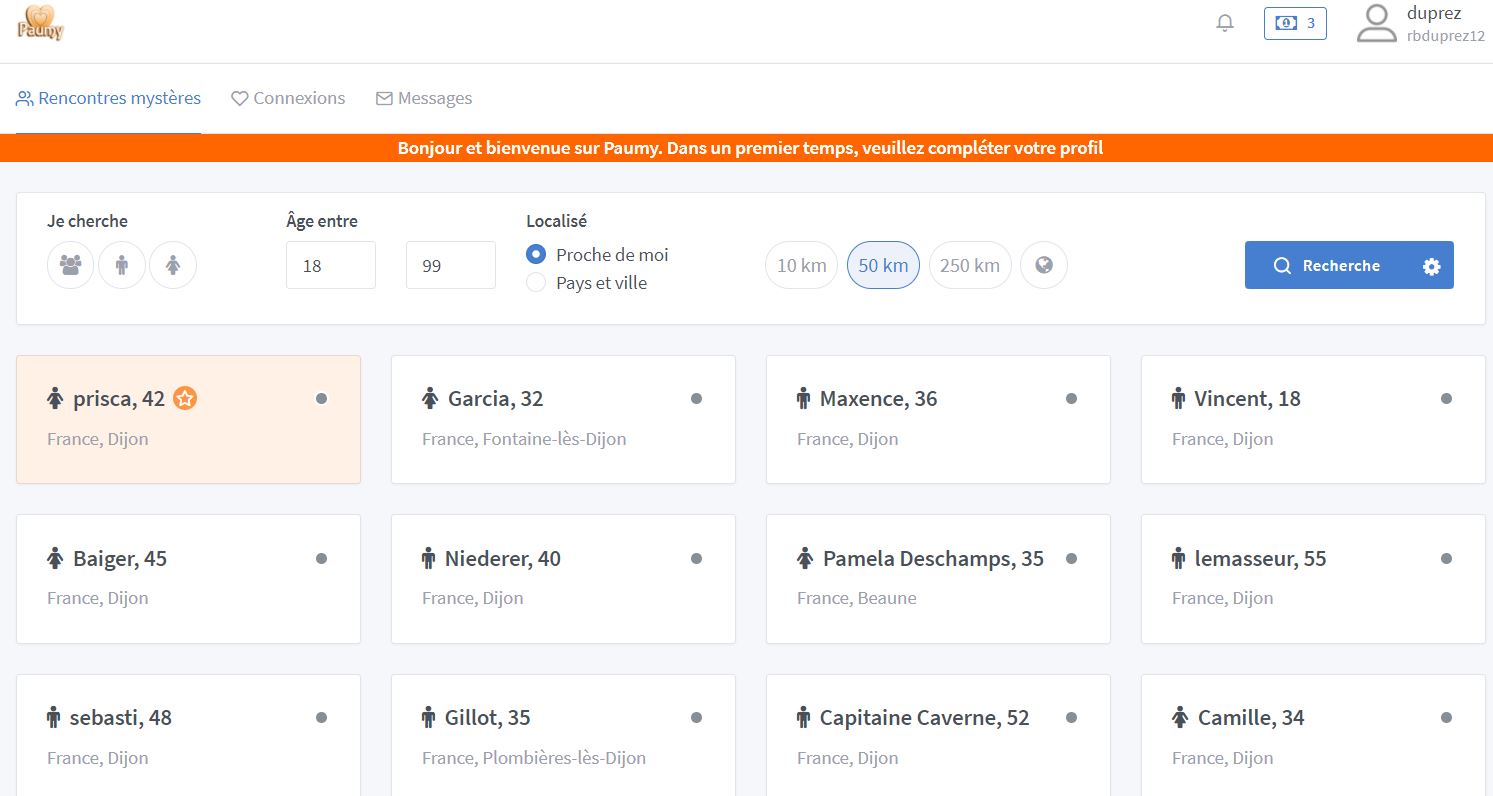The height and width of the screenshot is (796, 1493).
Task: Click the female icon beside Garcia
Action: coord(430,398)
